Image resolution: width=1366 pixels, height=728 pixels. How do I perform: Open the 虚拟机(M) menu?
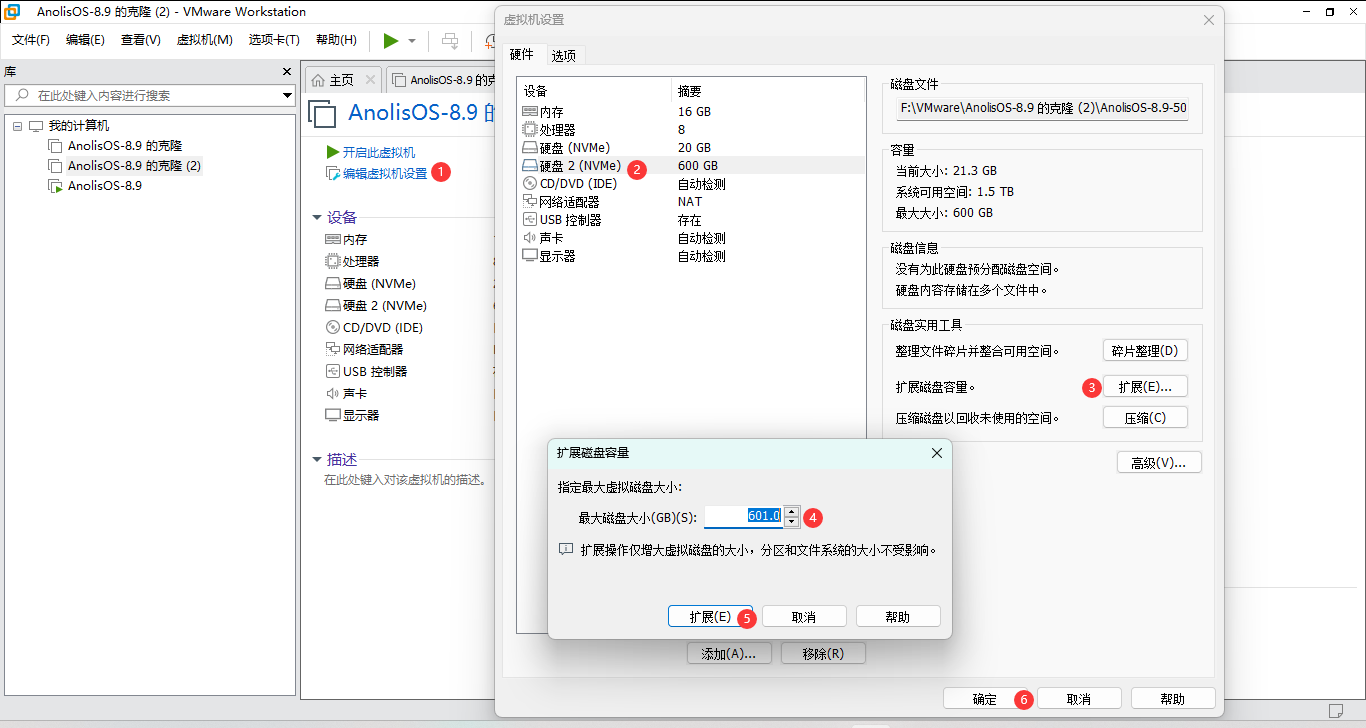204,40
